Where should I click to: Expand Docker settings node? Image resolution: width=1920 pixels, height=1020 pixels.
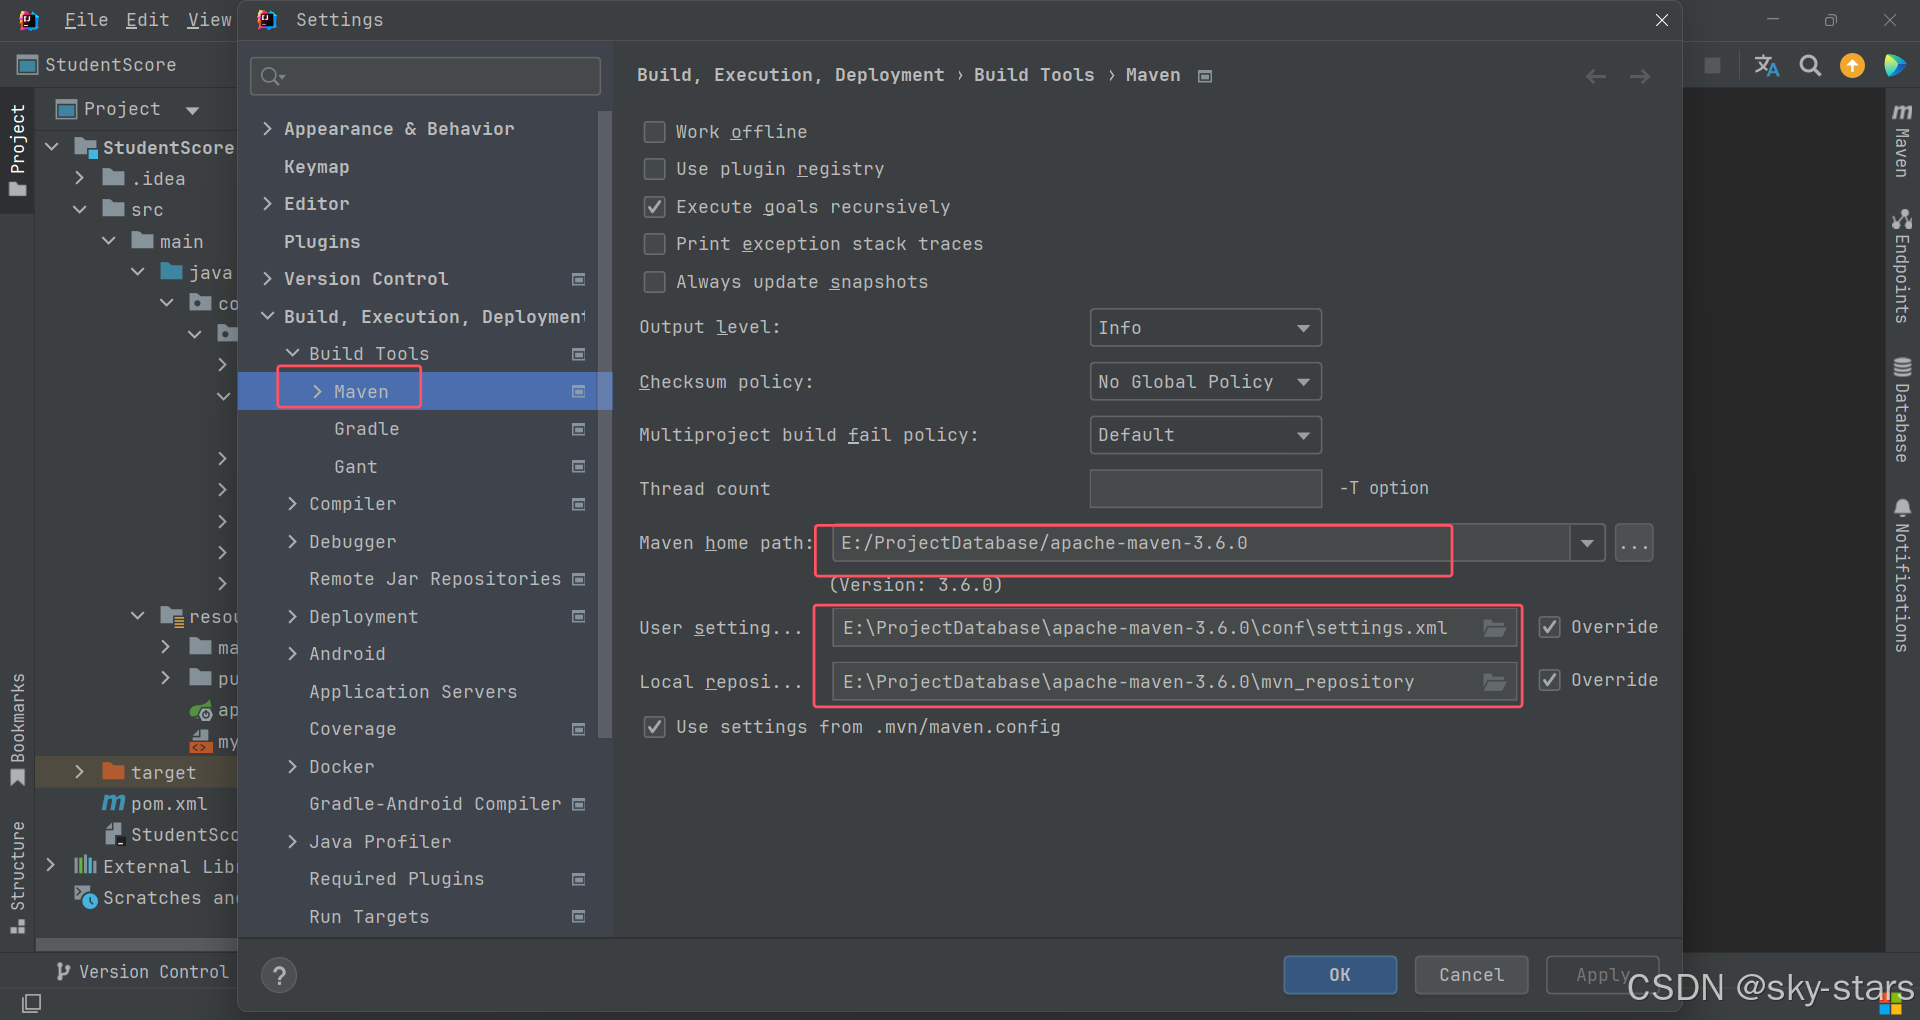click(293, 767)
